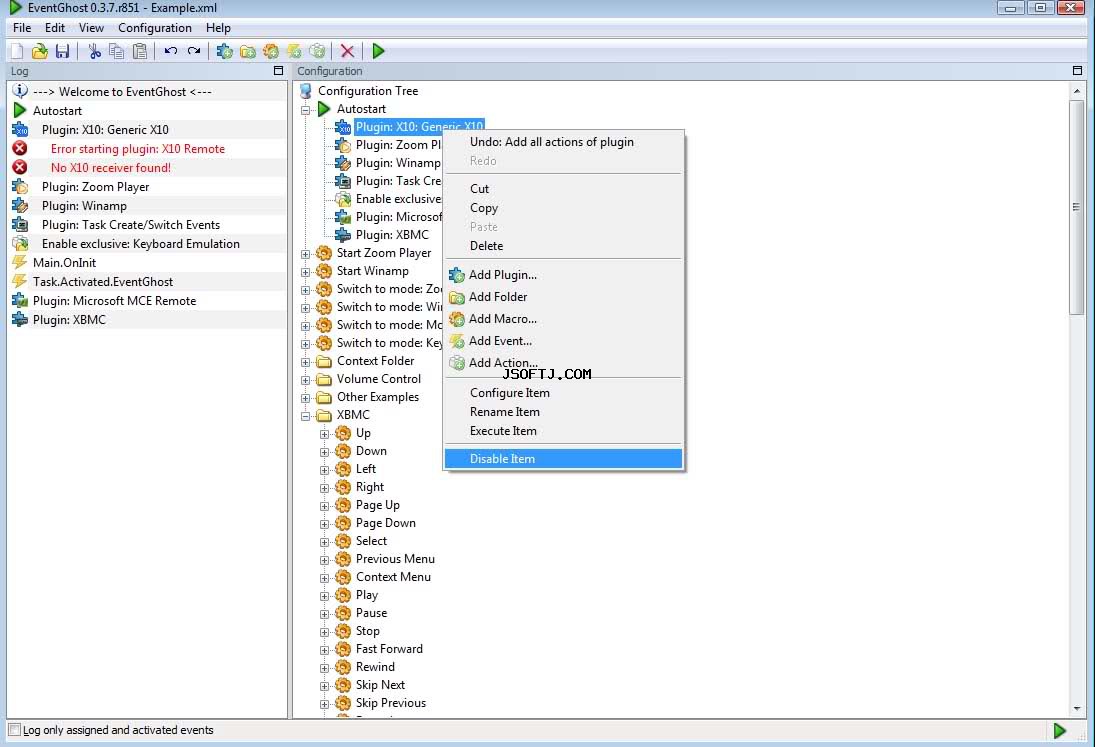This screenshot has height=747, width=1095.
Task: Click the Save toolbar icon
Action: coord(63,51)
